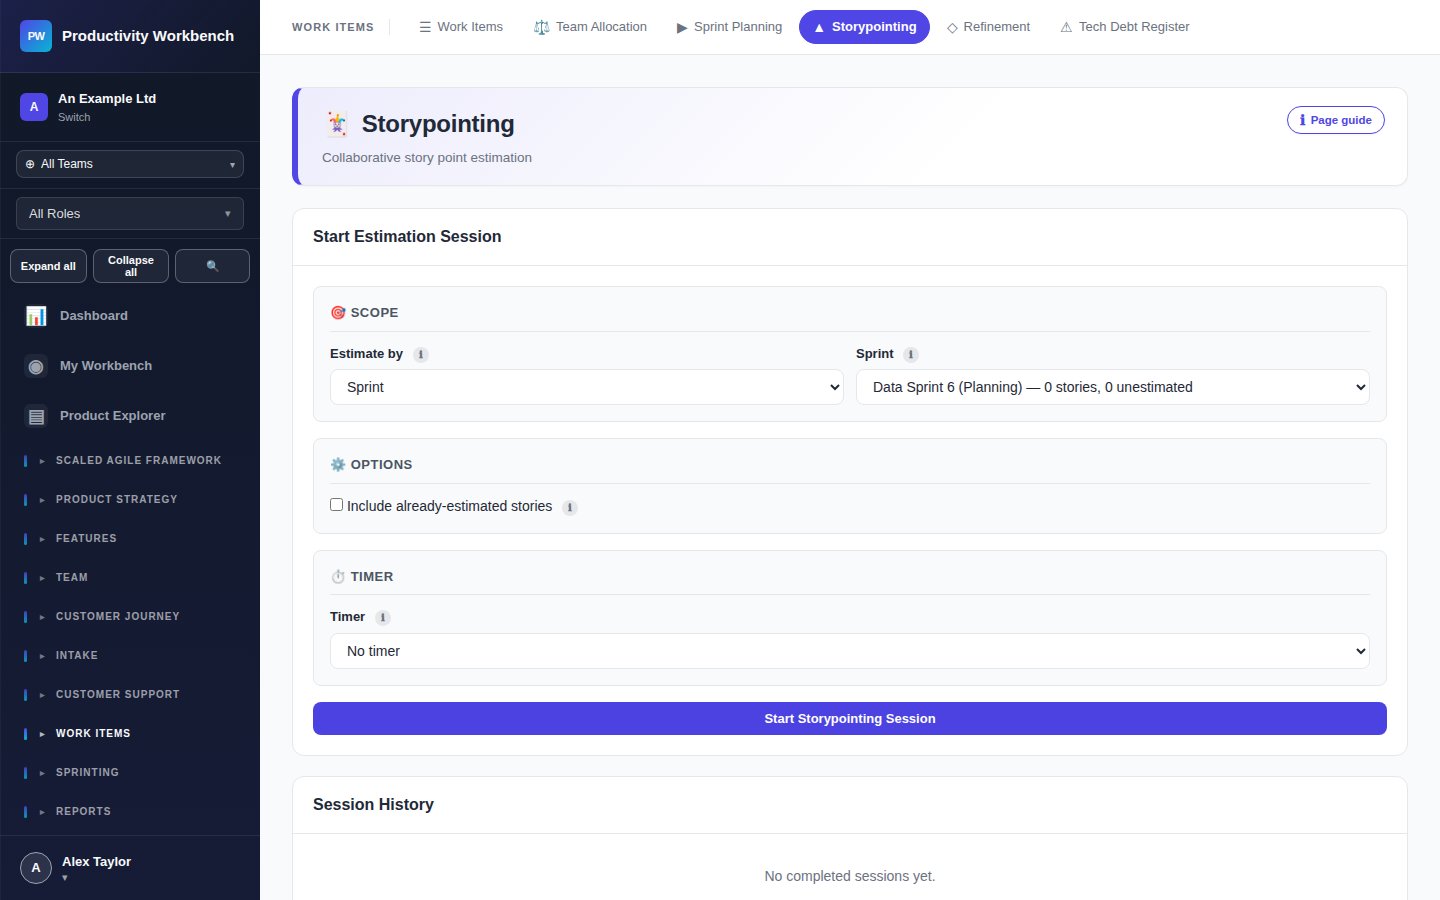Click the Product Explorer list icon

coord(36,416)
